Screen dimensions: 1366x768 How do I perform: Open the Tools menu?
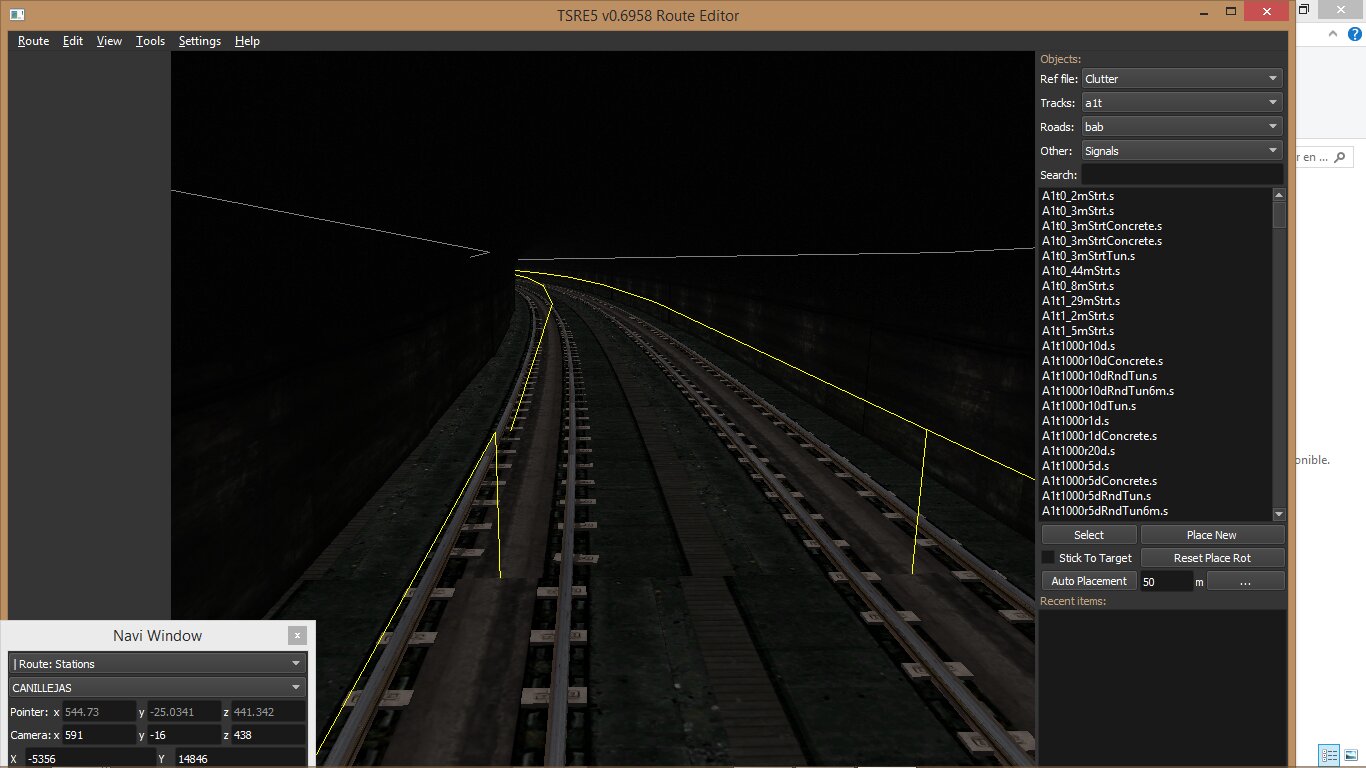tap(150, 41)
